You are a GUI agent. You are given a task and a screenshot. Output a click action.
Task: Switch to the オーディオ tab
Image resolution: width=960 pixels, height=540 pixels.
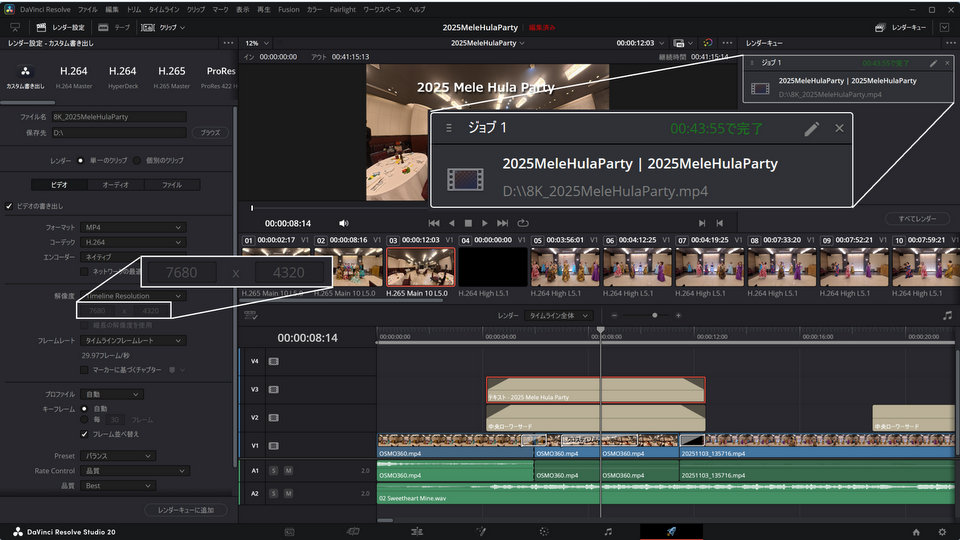(116, 185)
